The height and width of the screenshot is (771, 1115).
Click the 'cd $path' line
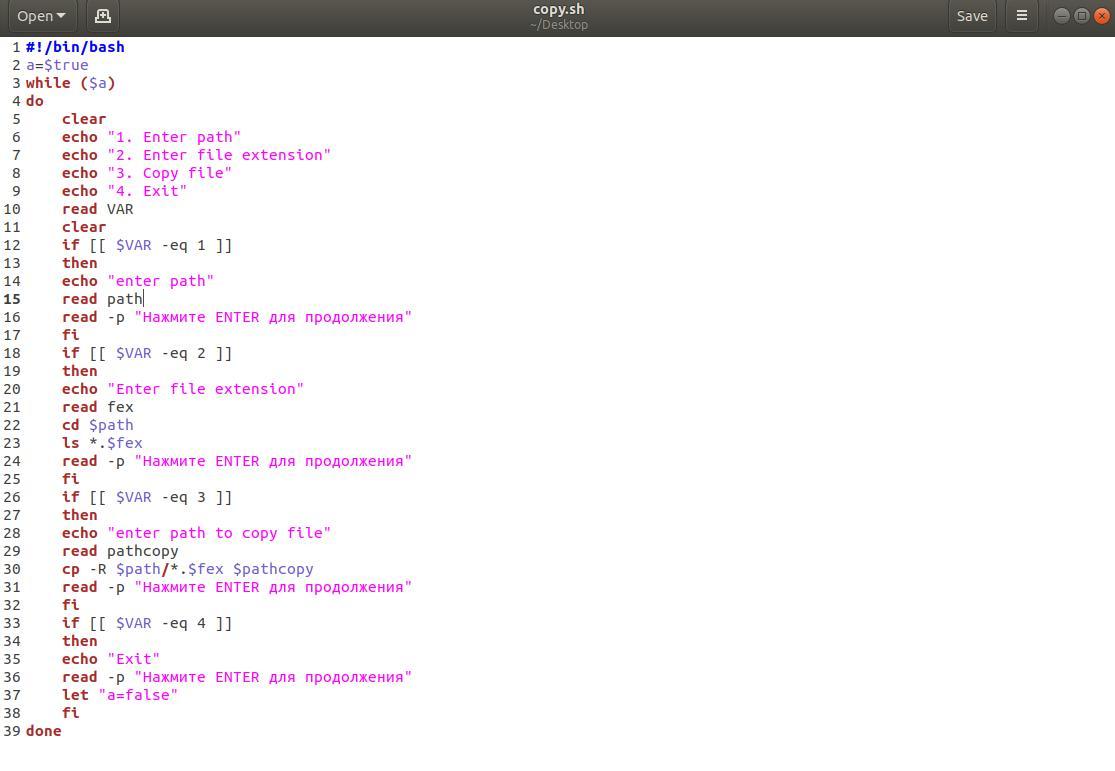97,425
